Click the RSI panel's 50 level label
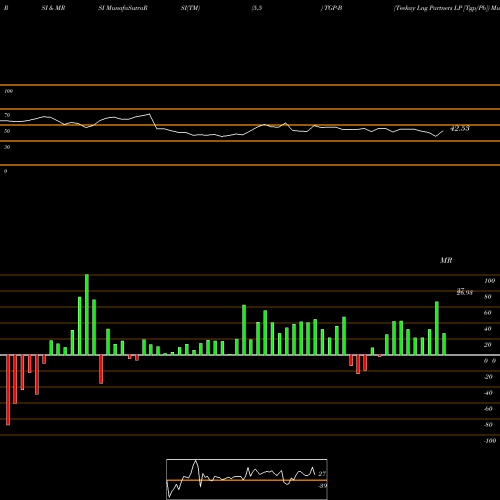 7,131
